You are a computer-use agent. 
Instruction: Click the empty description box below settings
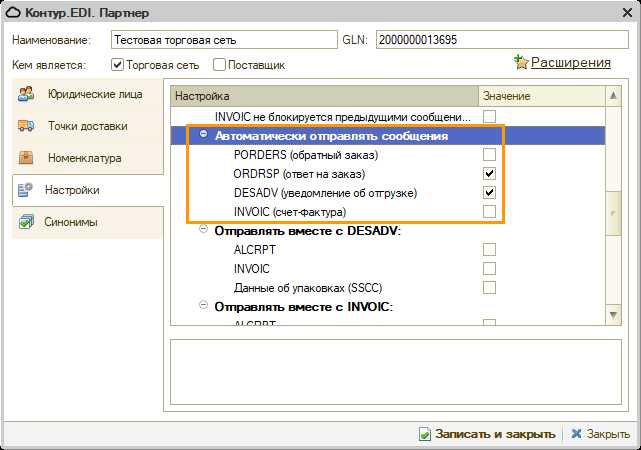pos(396,372)
